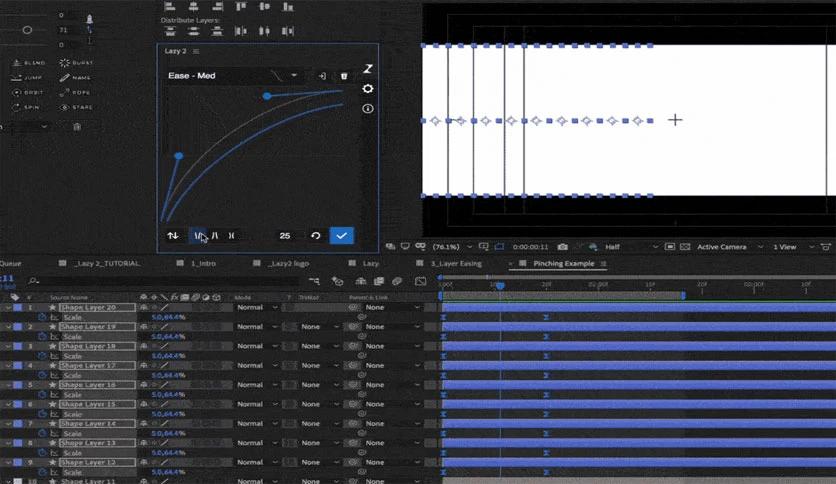
Task: Switch to the 1_Intro tab
Action: (203, 263)
